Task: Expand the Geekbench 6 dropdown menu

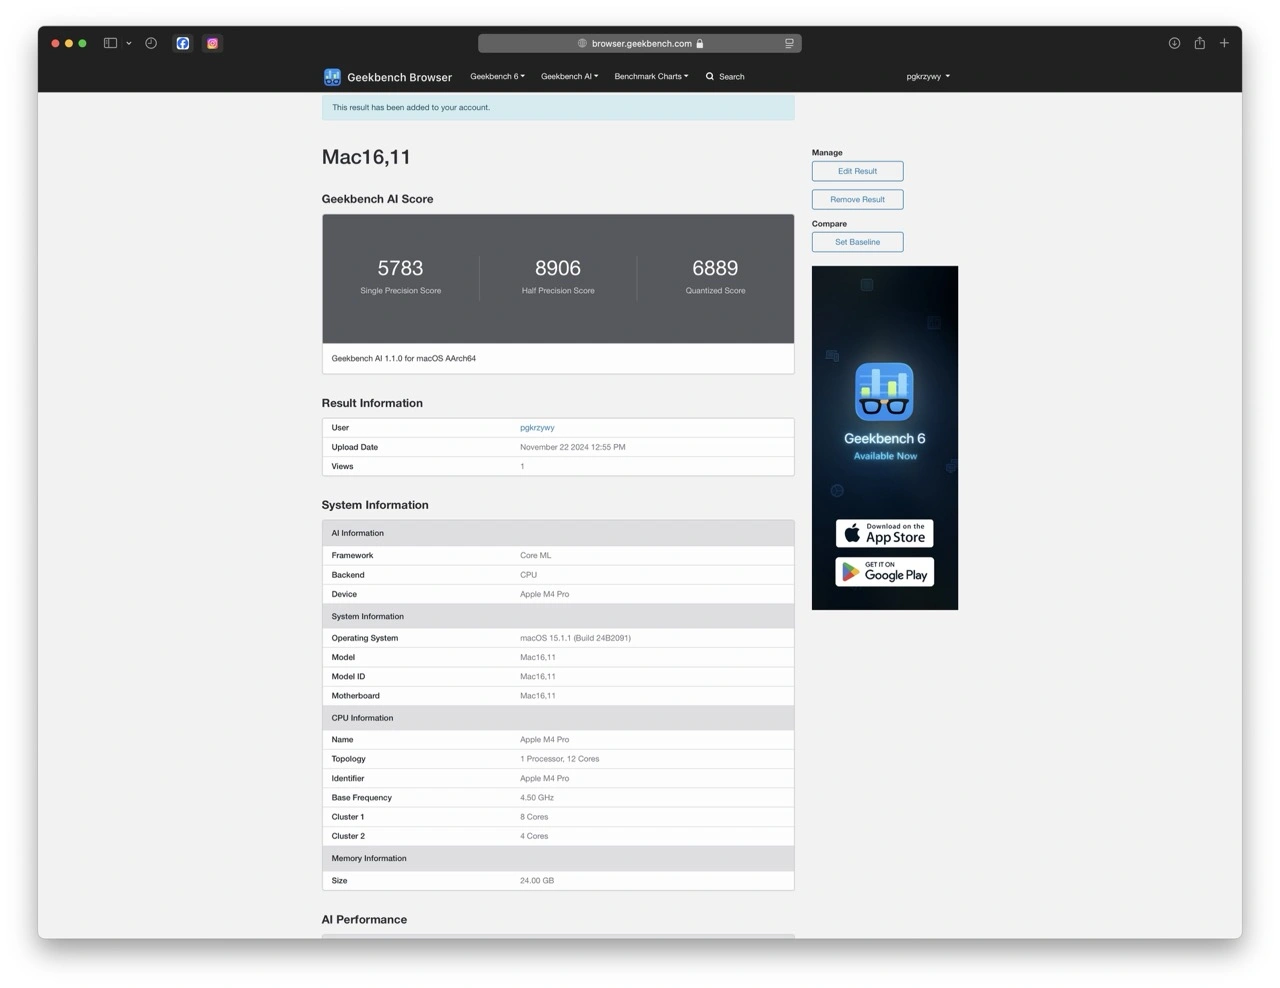Action: [x=497, y=76]
